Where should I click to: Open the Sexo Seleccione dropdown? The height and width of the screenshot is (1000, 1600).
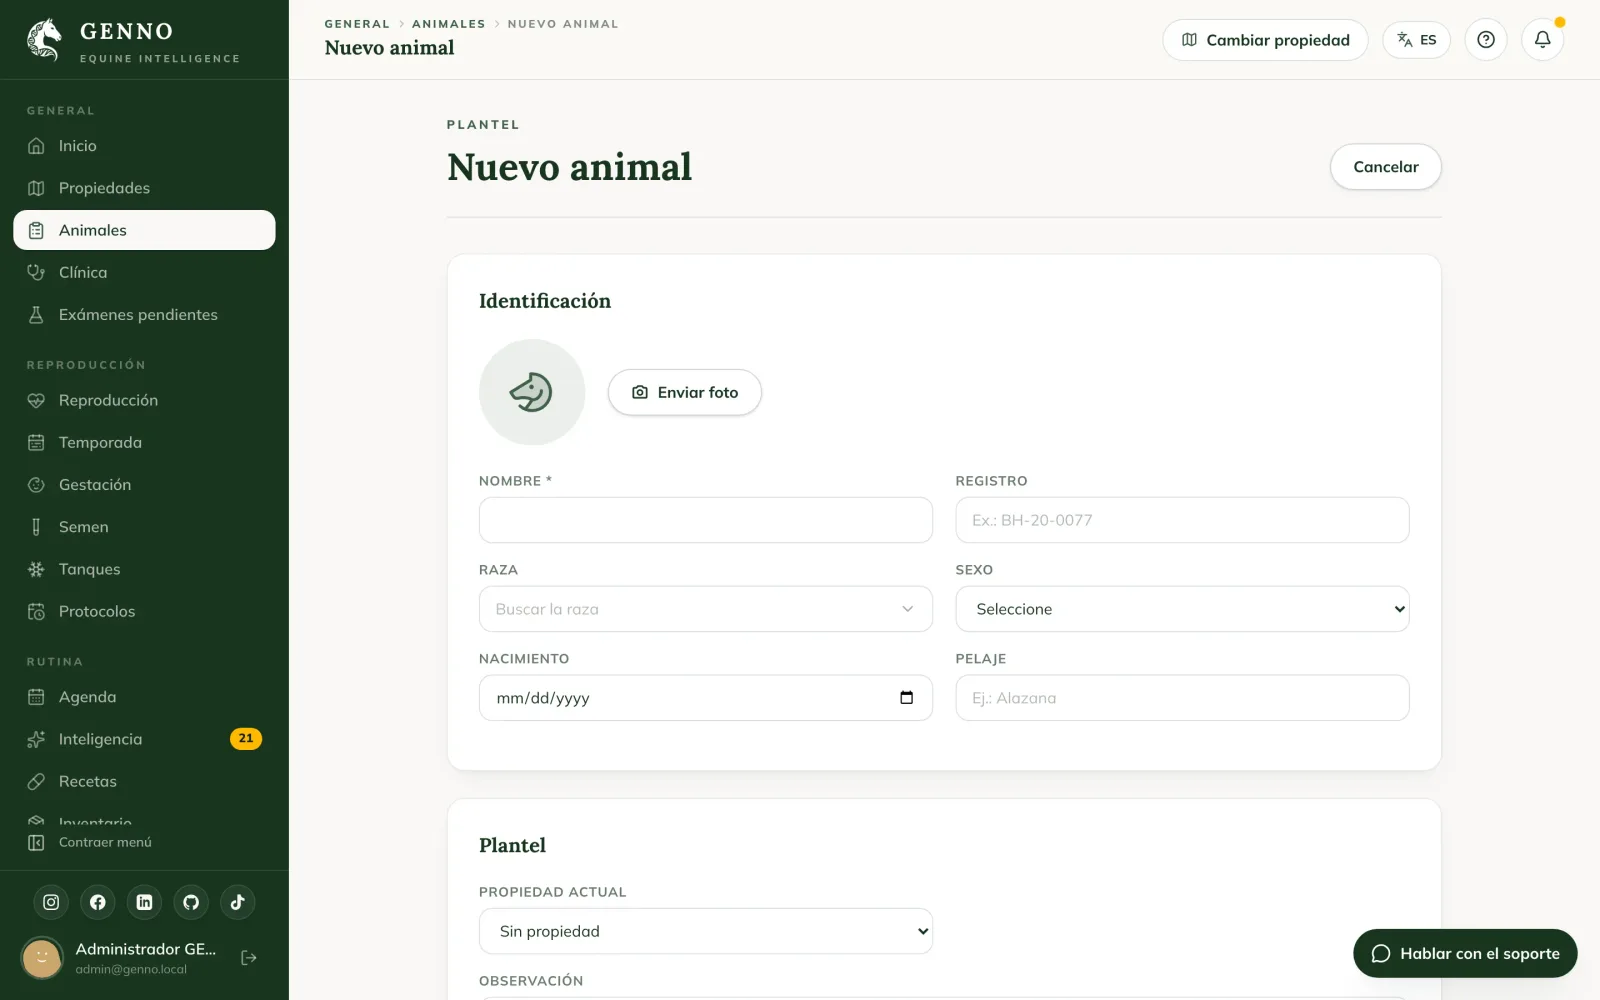[1182, 609]
